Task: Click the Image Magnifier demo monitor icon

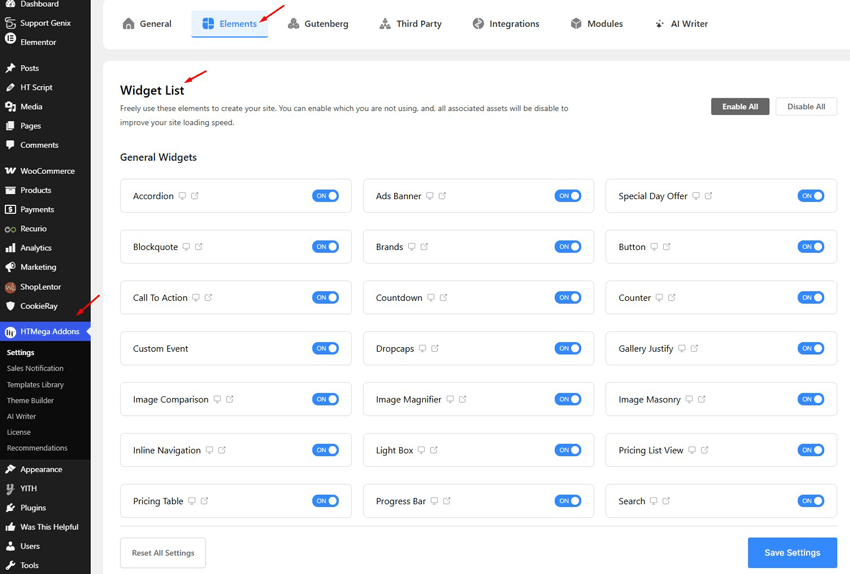Action: pos(450,399)
